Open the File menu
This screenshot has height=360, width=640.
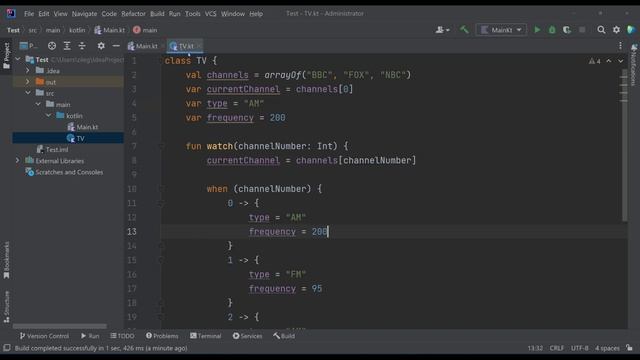(x=29, y=14)
